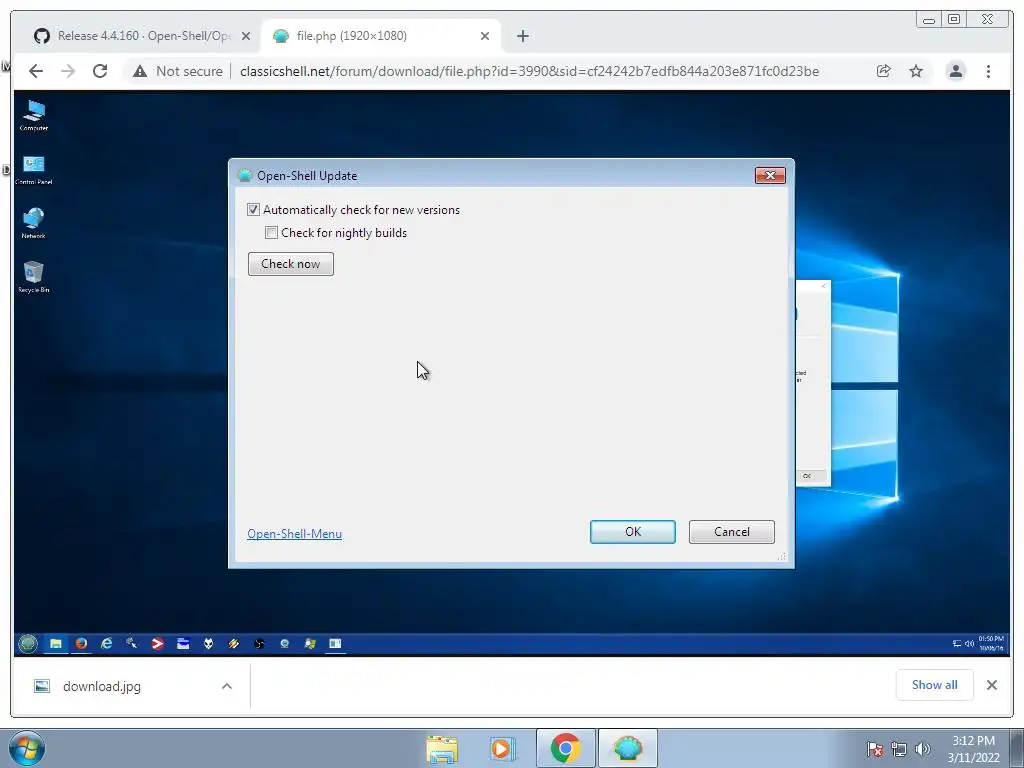Viewport: 1024px width, 768px height.
Task: Expand options for download.jpg chevron
Action: point(227,686)
